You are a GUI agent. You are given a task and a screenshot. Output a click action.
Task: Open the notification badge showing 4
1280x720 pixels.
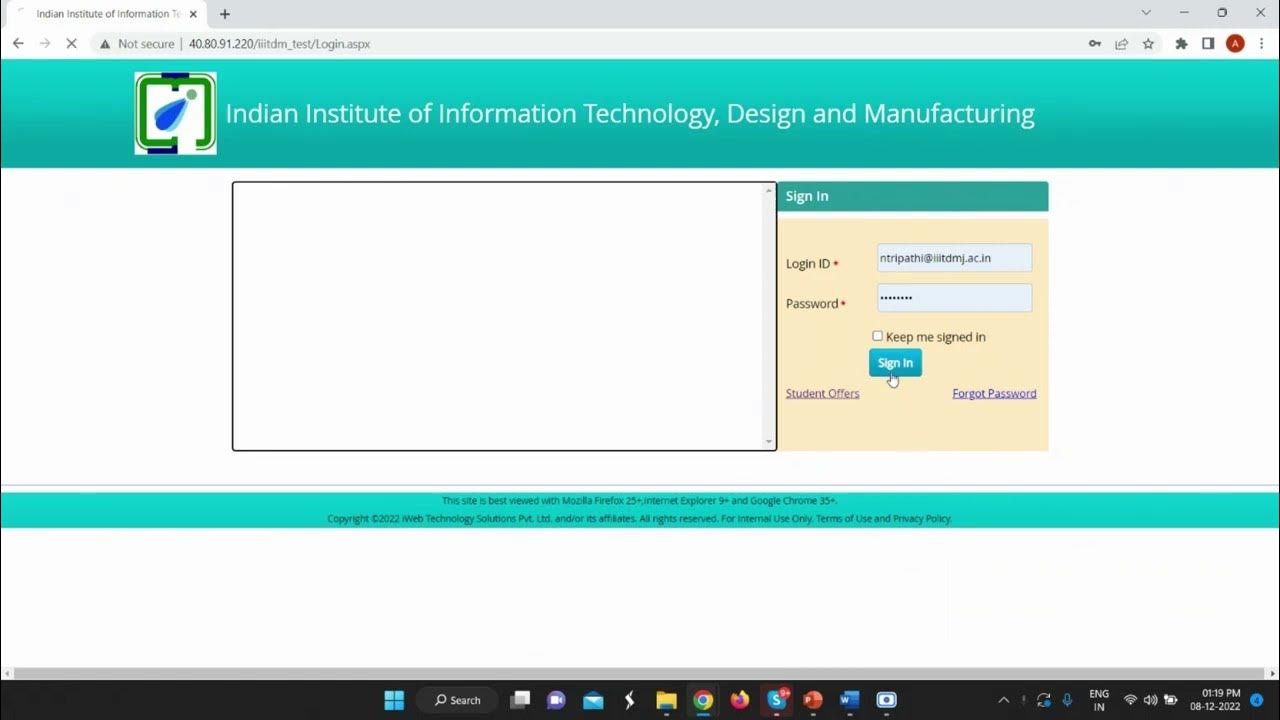(x=1257, y=700)
